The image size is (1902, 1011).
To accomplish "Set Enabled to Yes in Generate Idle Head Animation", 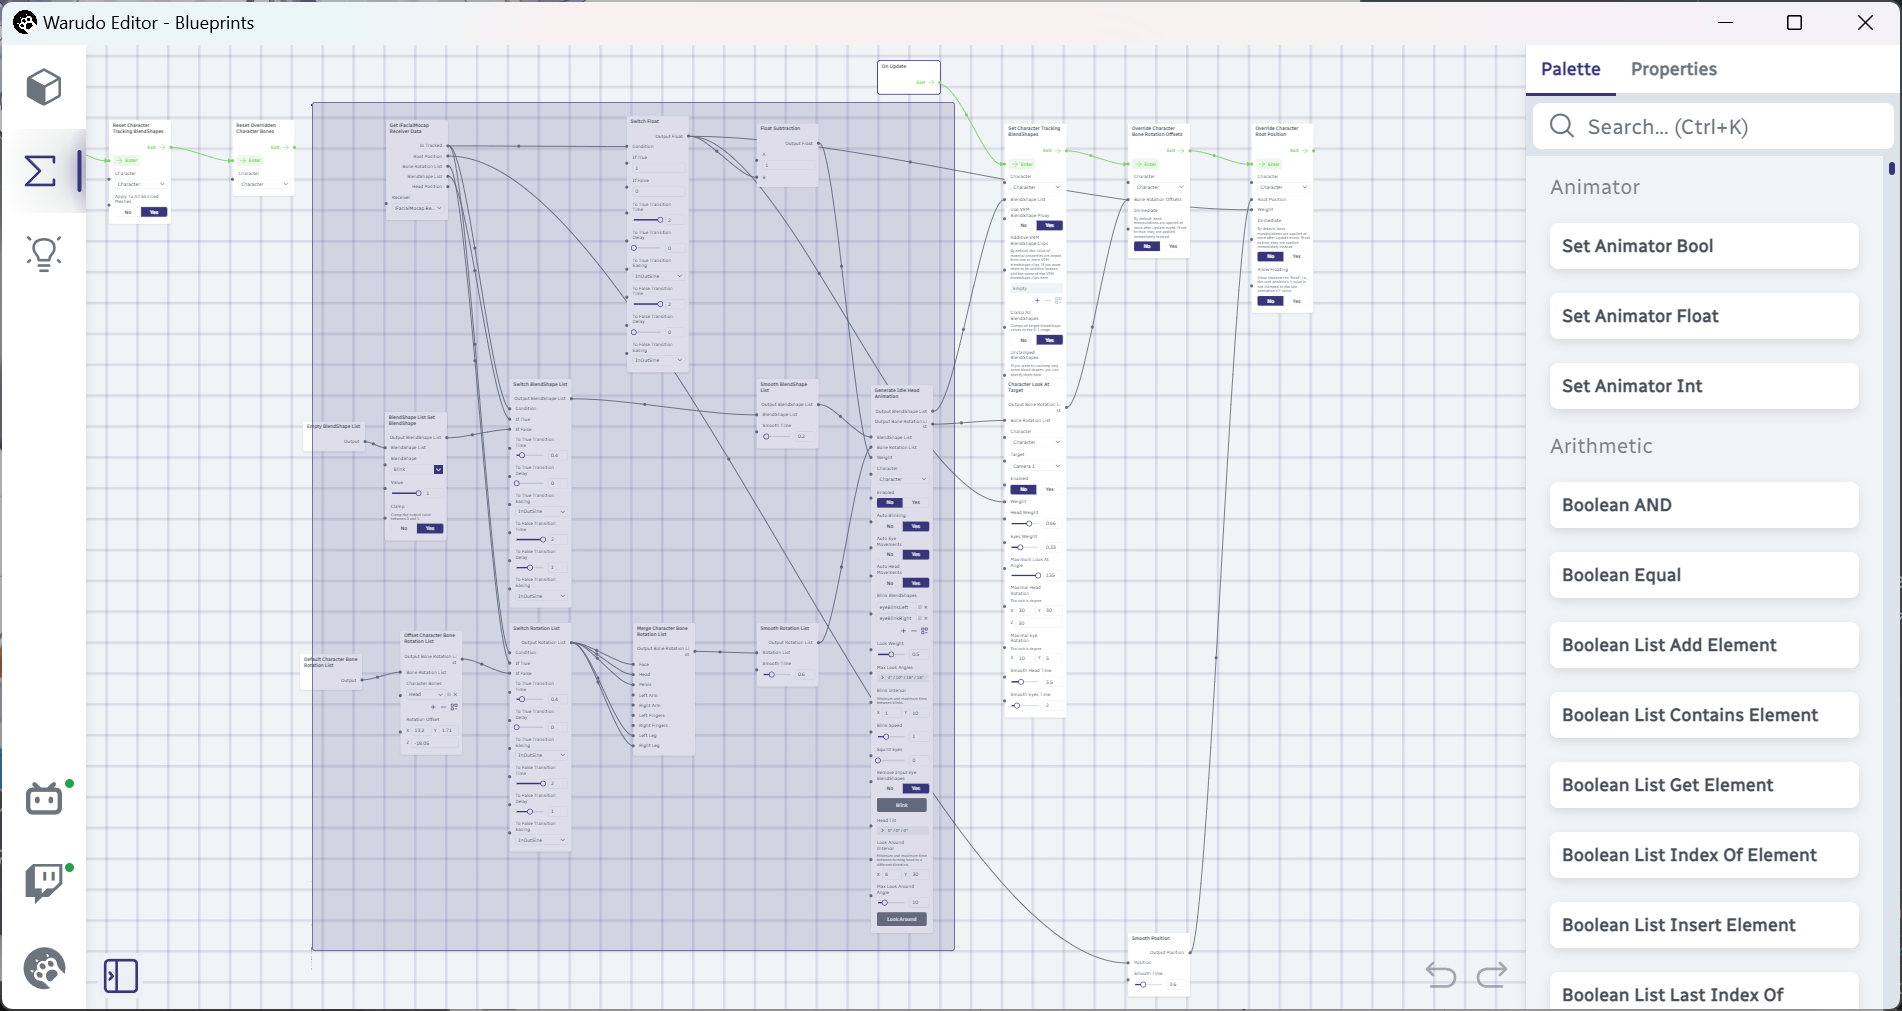I will (x=915, y=503).
